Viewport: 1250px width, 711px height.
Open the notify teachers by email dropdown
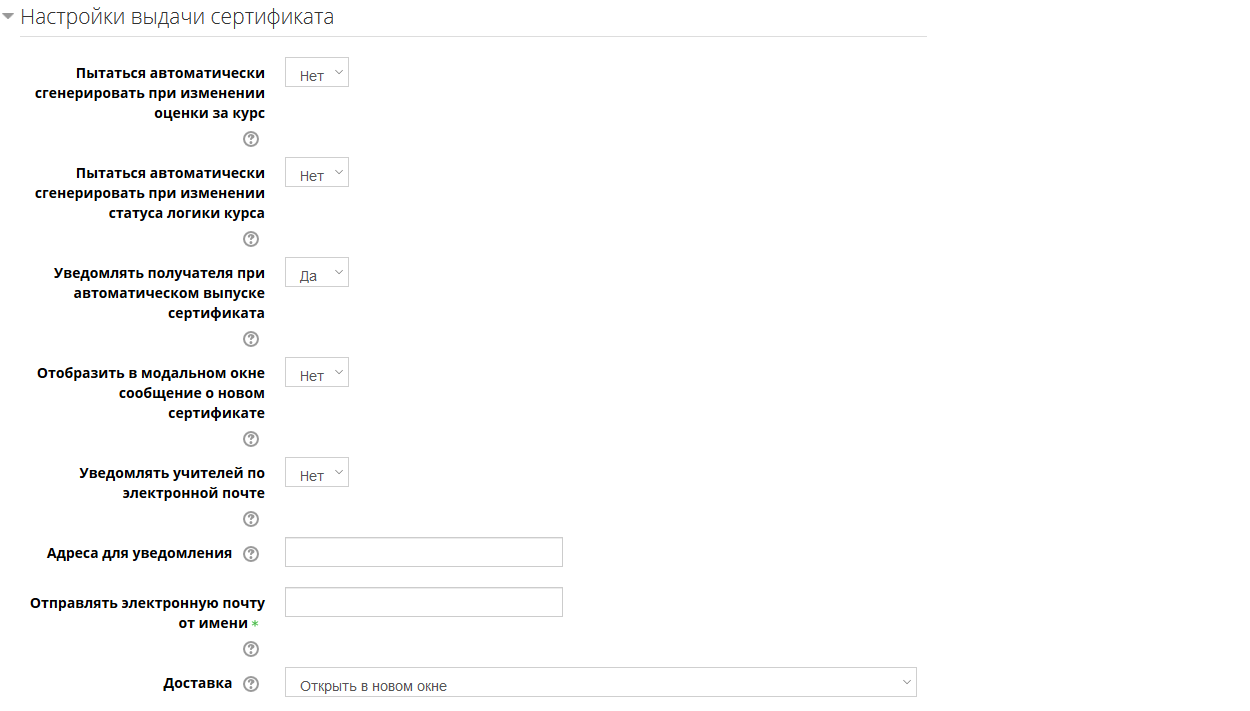click(x=317, y=473)
